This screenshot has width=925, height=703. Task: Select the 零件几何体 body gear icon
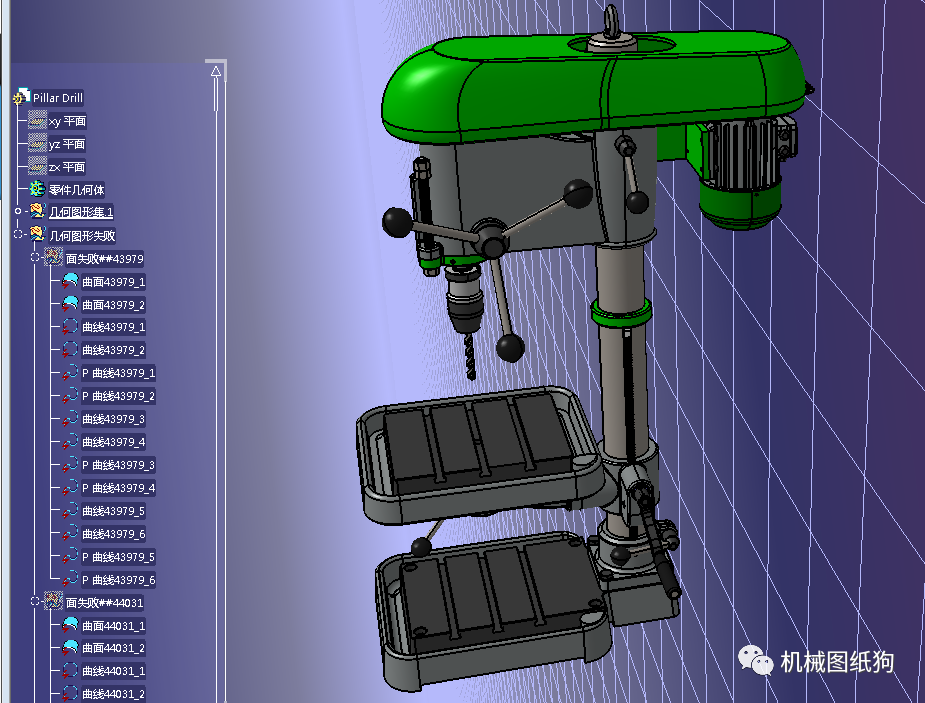pyautogui.click(x=37, y=189)
